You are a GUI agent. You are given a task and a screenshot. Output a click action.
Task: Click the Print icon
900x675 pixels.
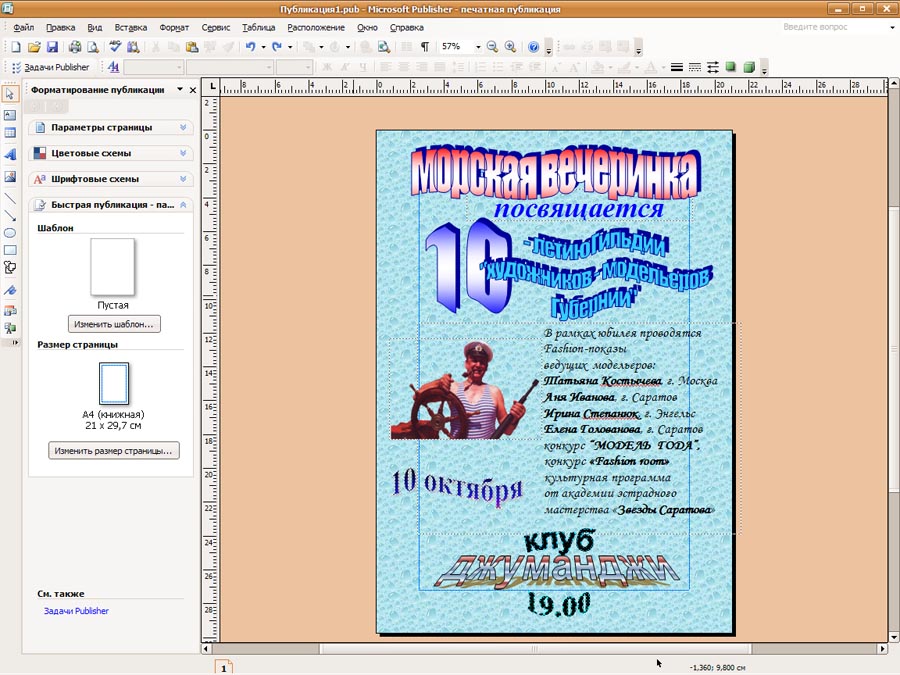[75, 47]
